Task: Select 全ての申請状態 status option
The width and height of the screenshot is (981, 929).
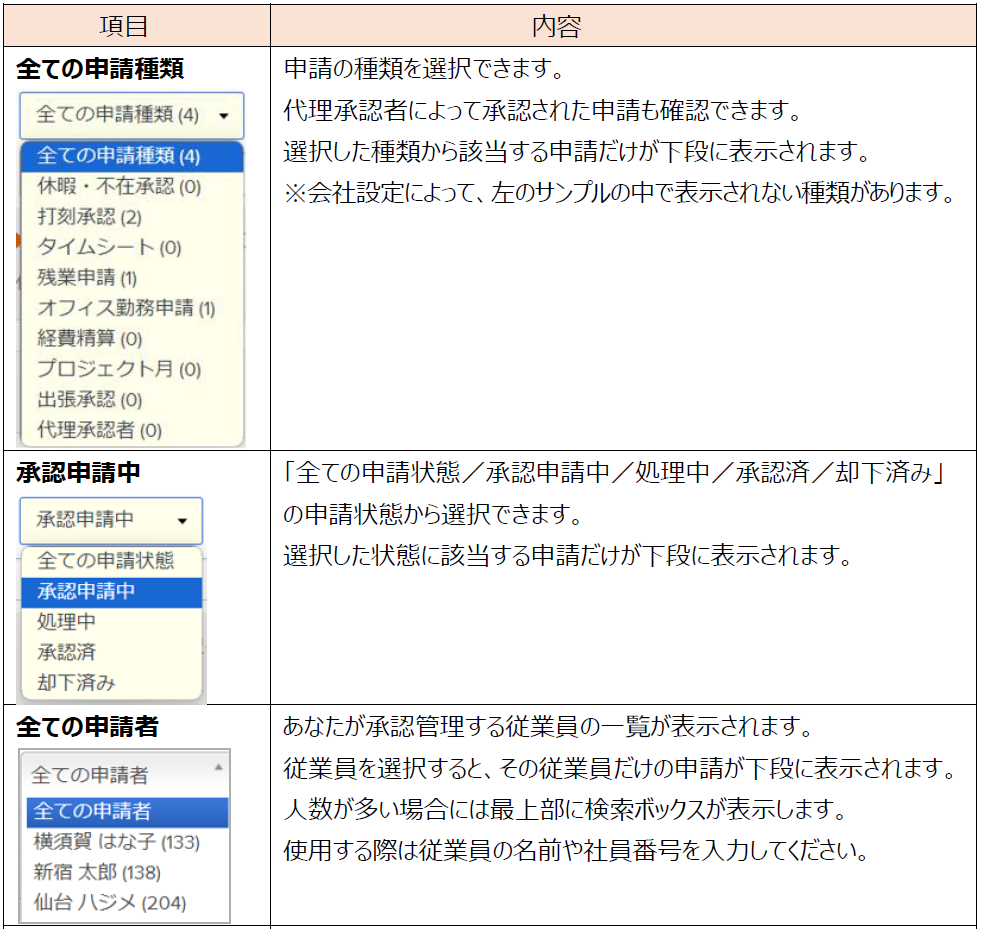Action: [x=105, y=560]
